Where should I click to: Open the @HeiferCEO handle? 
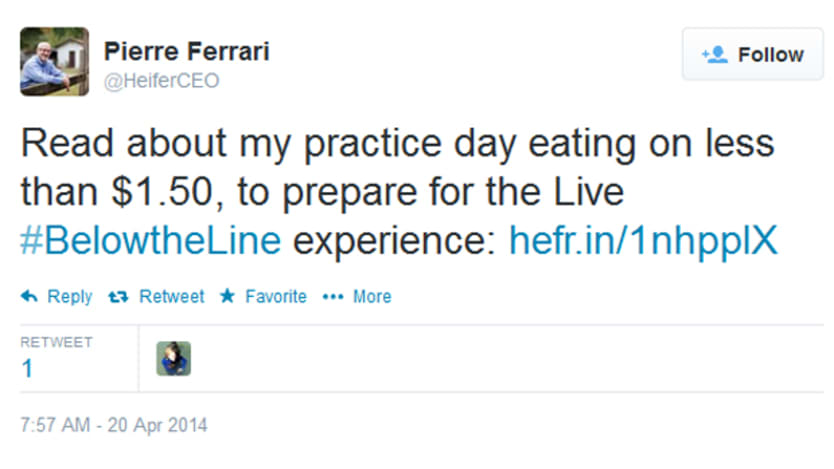161,81
